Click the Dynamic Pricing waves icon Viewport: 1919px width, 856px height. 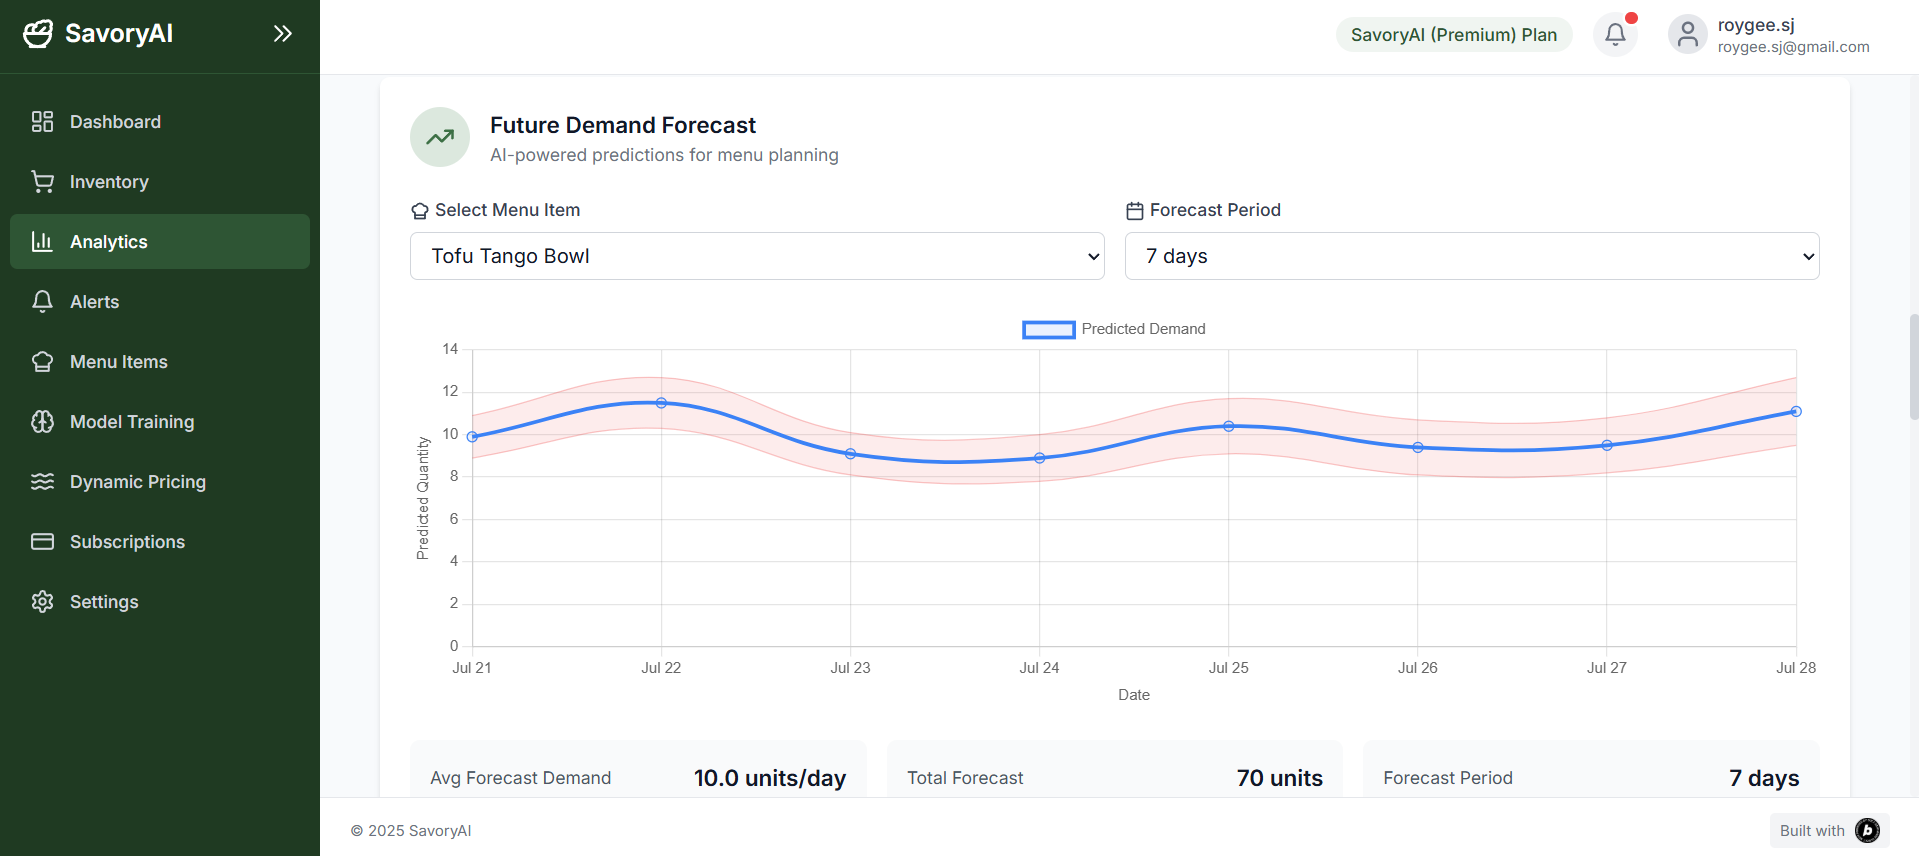click(x=42, y=482)
